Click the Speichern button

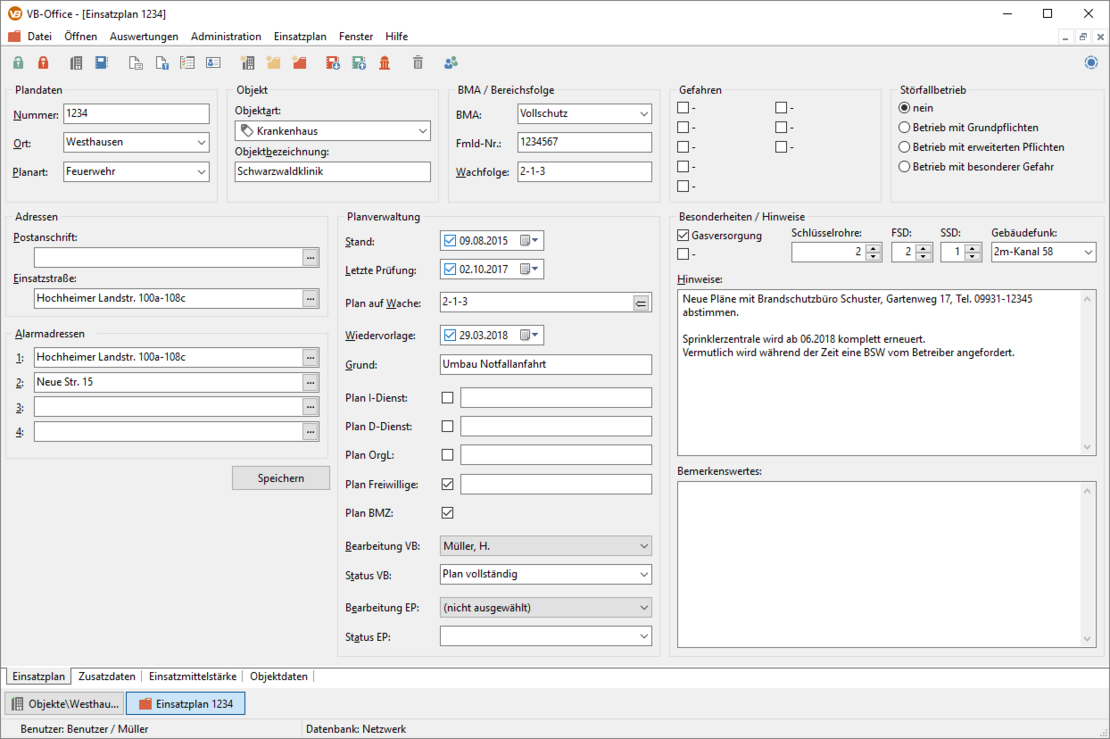point(281,478)
